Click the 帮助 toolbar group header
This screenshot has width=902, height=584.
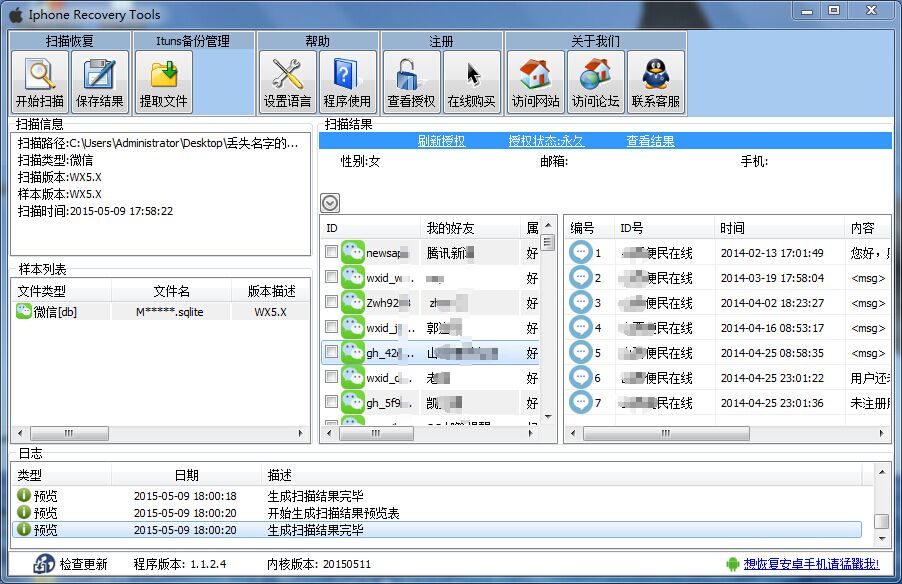pos(318,41)
